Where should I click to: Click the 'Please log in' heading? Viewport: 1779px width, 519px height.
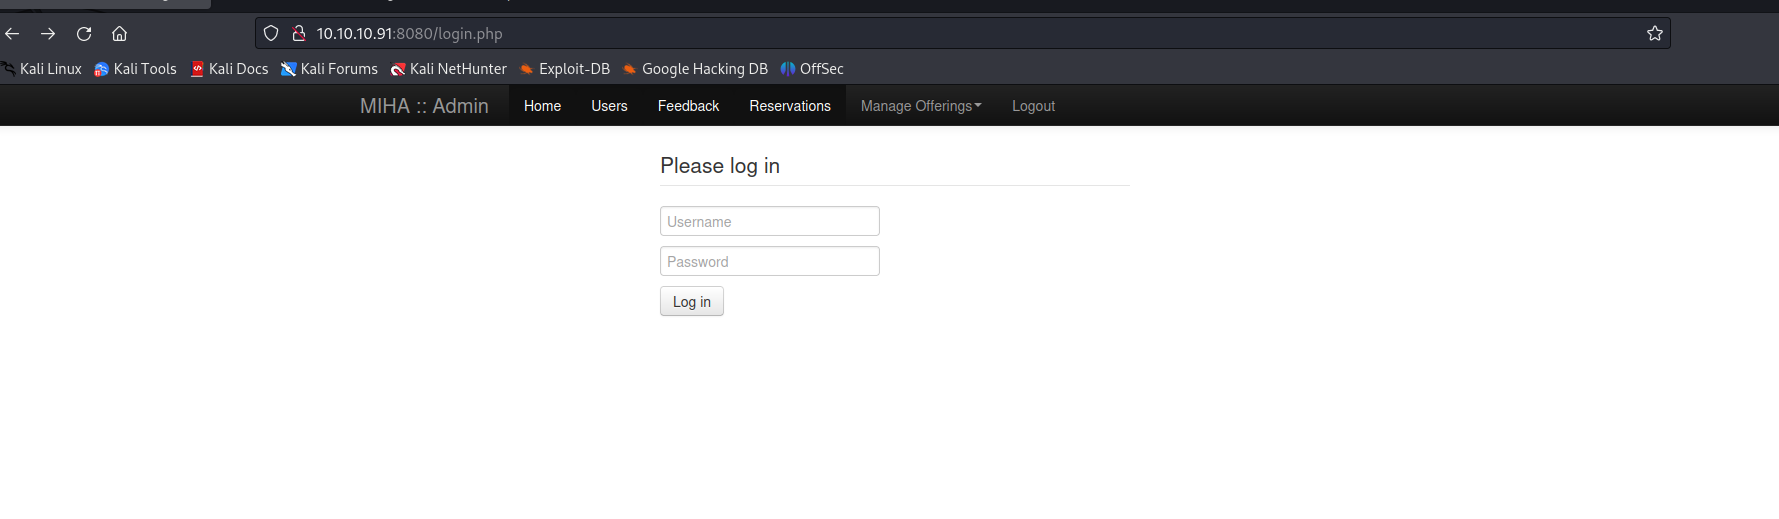(720, 166)
